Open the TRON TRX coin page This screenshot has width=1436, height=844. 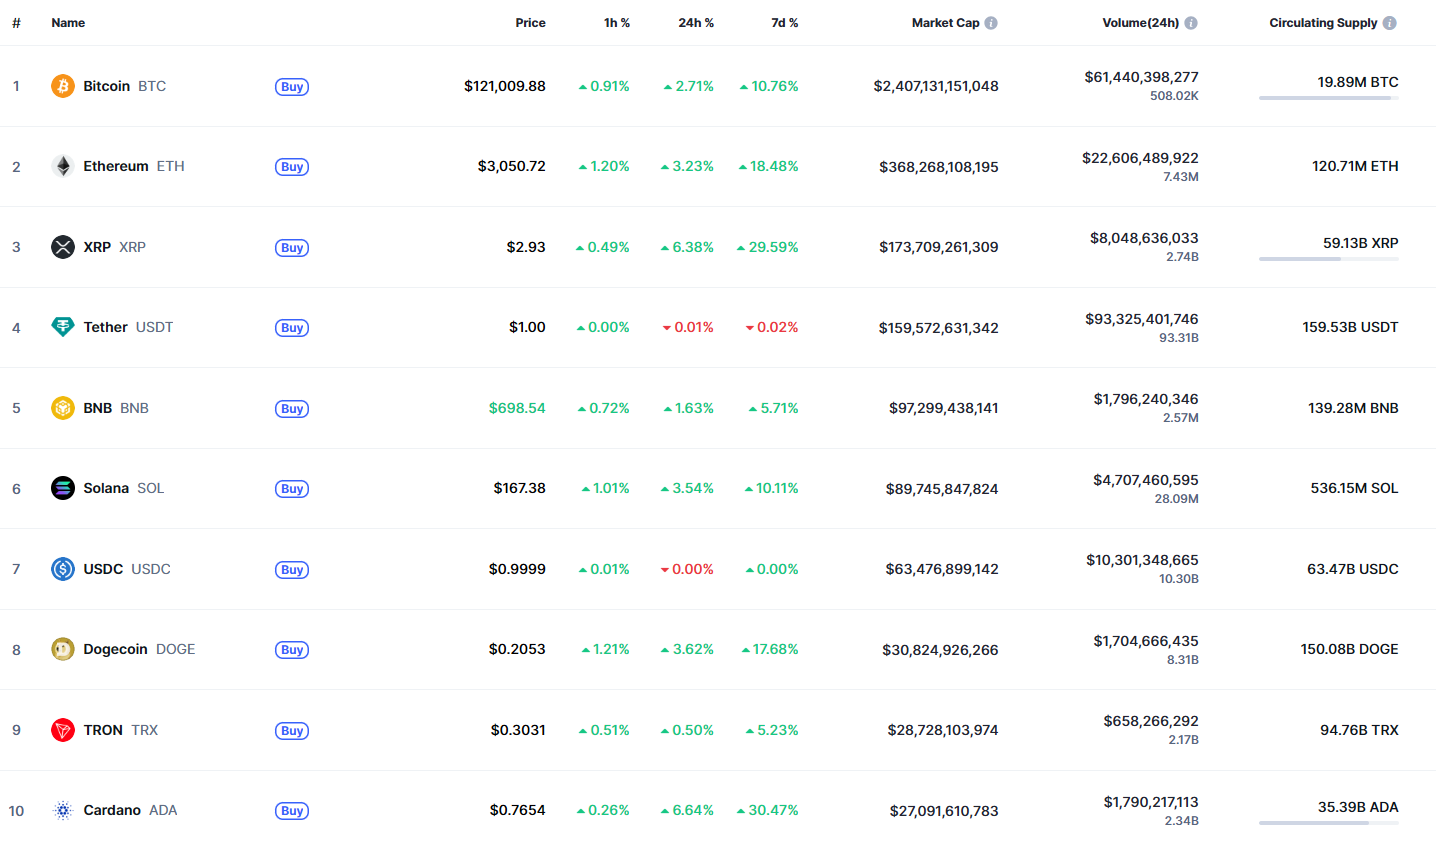coord(121,730)
